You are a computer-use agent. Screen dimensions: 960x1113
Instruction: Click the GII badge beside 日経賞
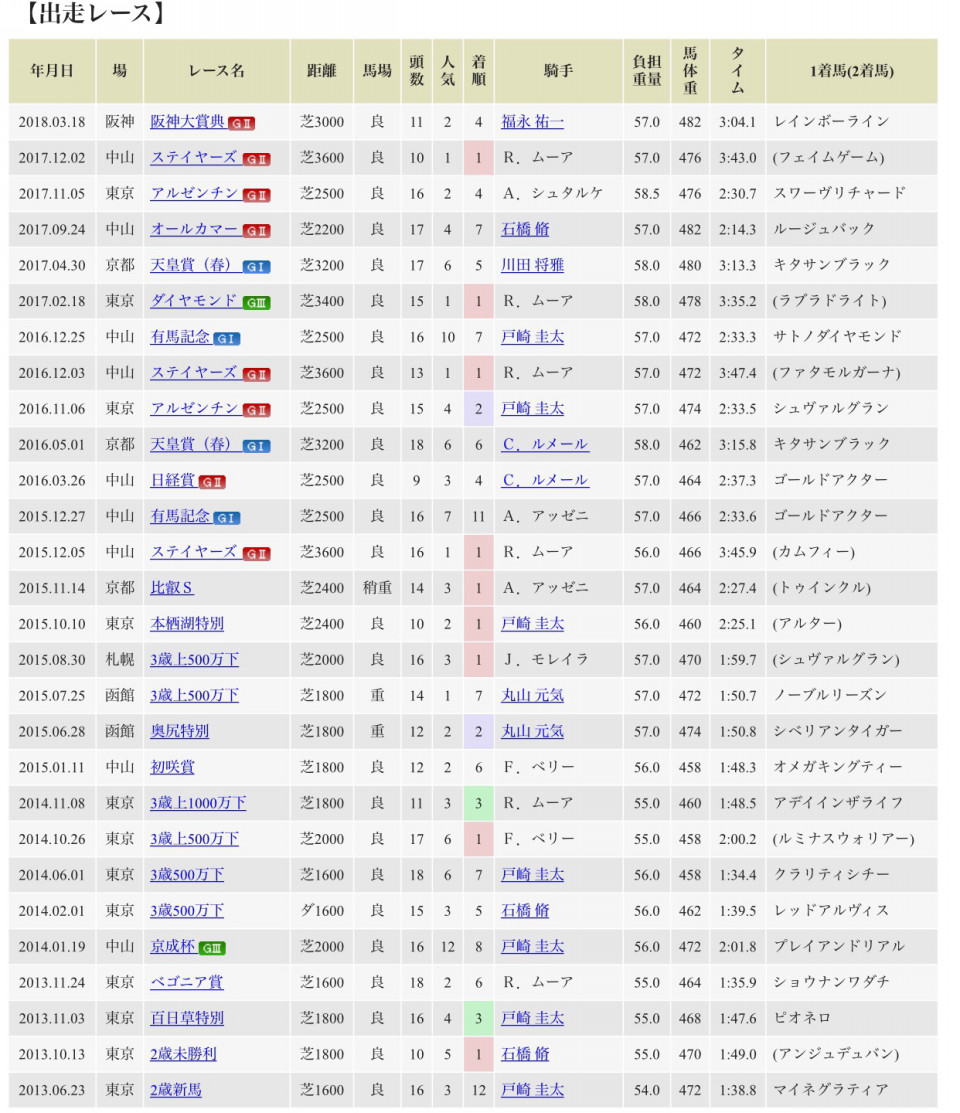click(212, 482)
